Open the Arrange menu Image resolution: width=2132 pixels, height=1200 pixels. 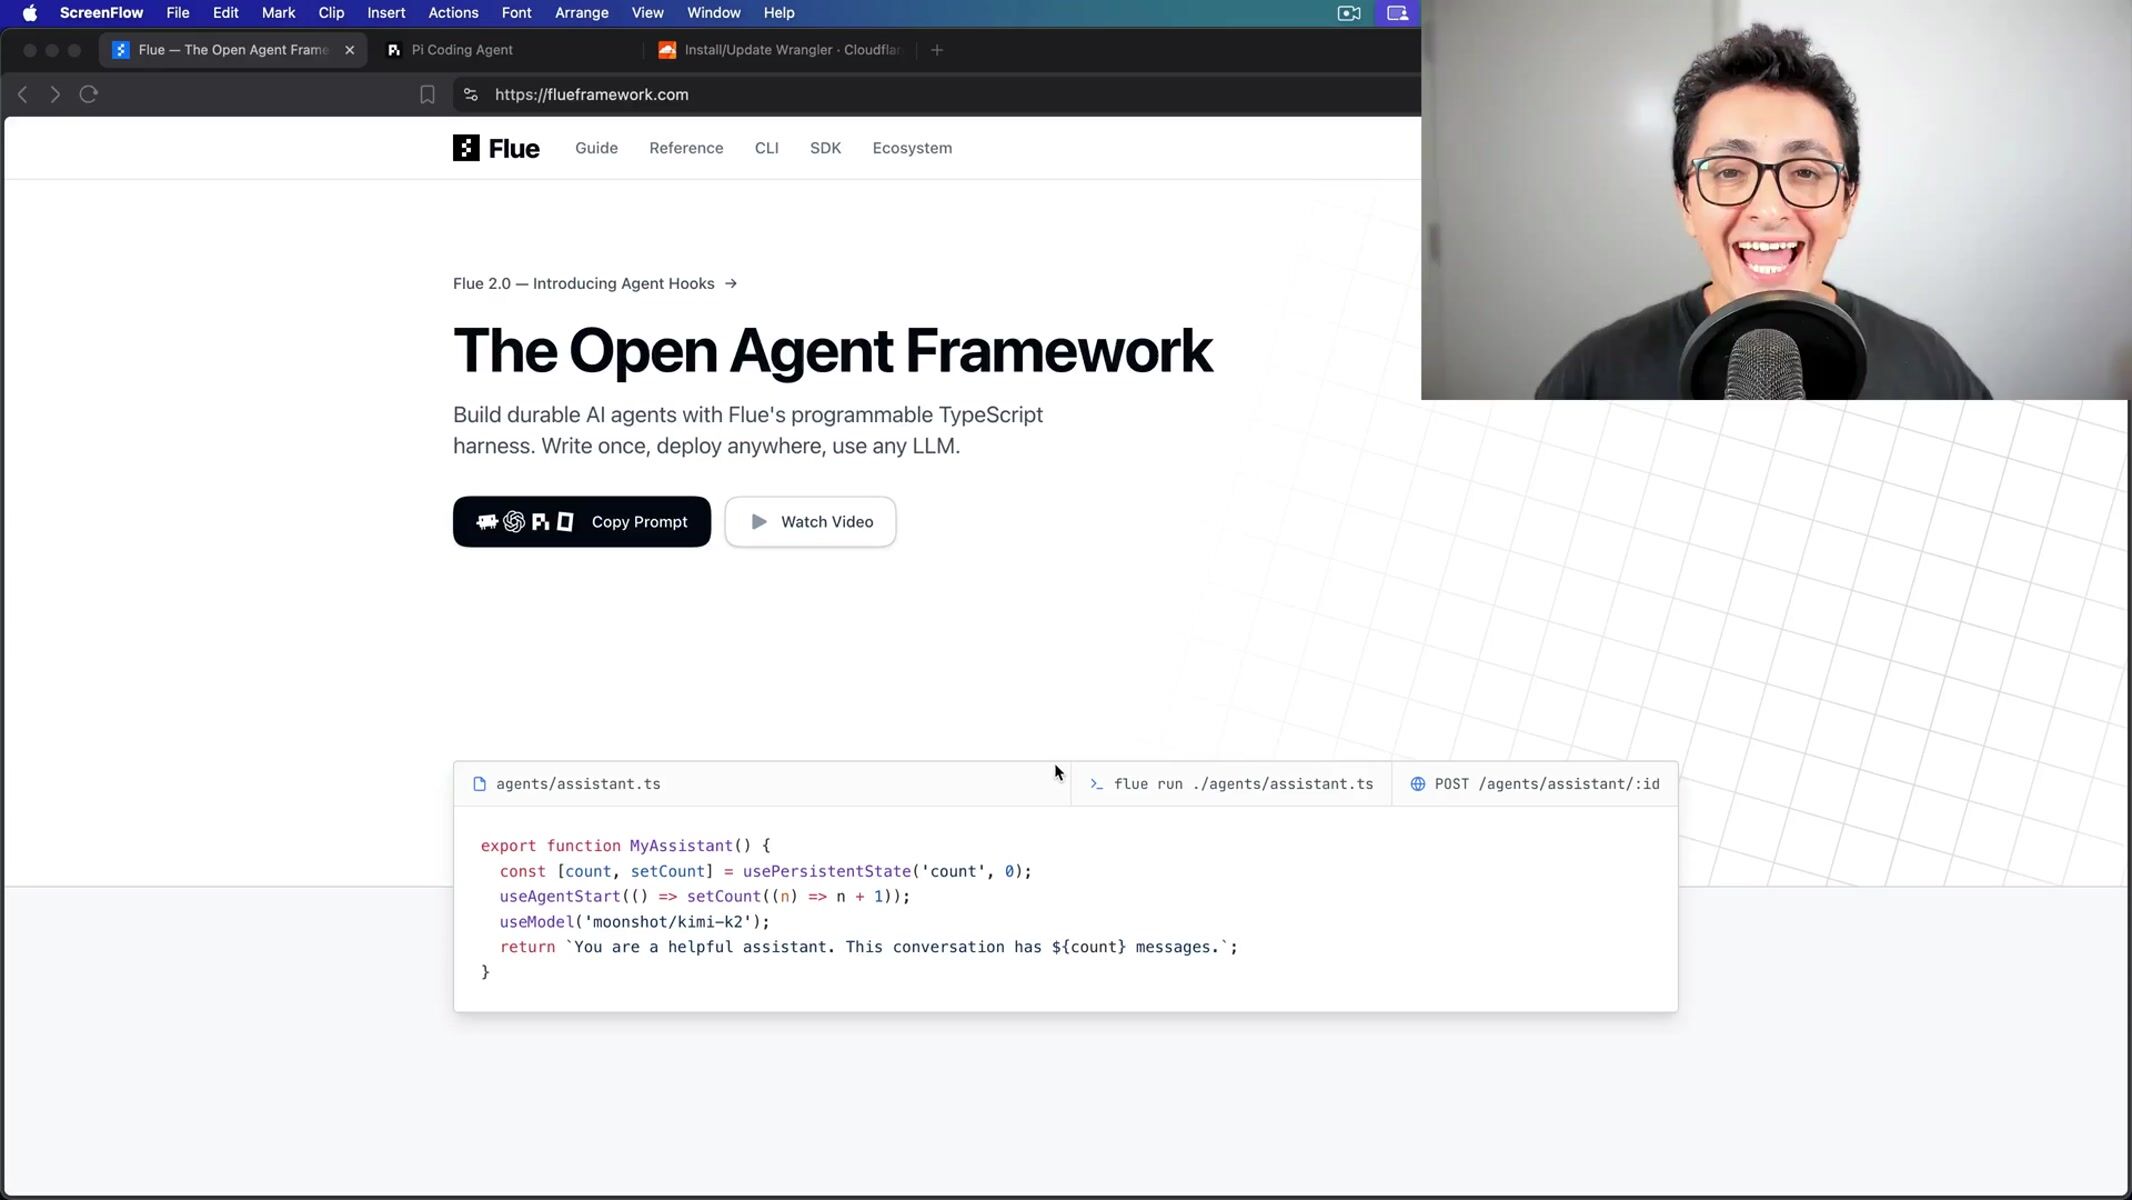(582, 13)
